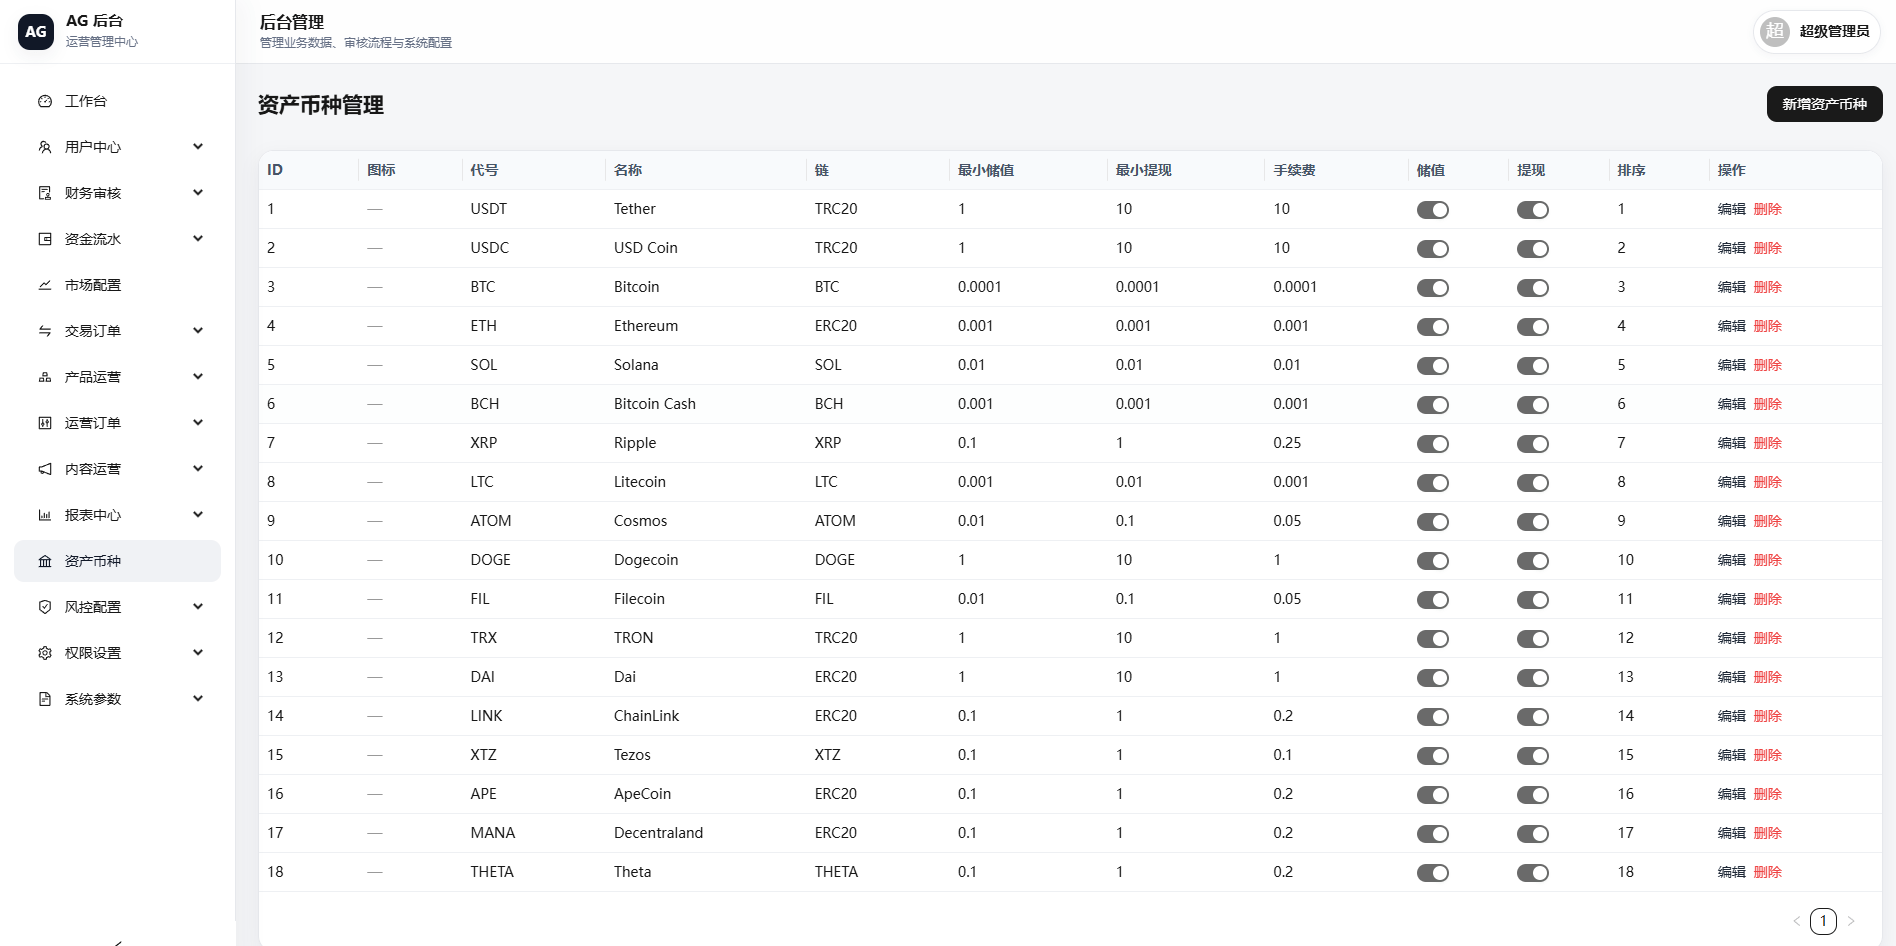The height and width of the screenshot is (946, 1896).
Task: Toggle withdrawal switch for THETA row
Action: coord(1533,873)
